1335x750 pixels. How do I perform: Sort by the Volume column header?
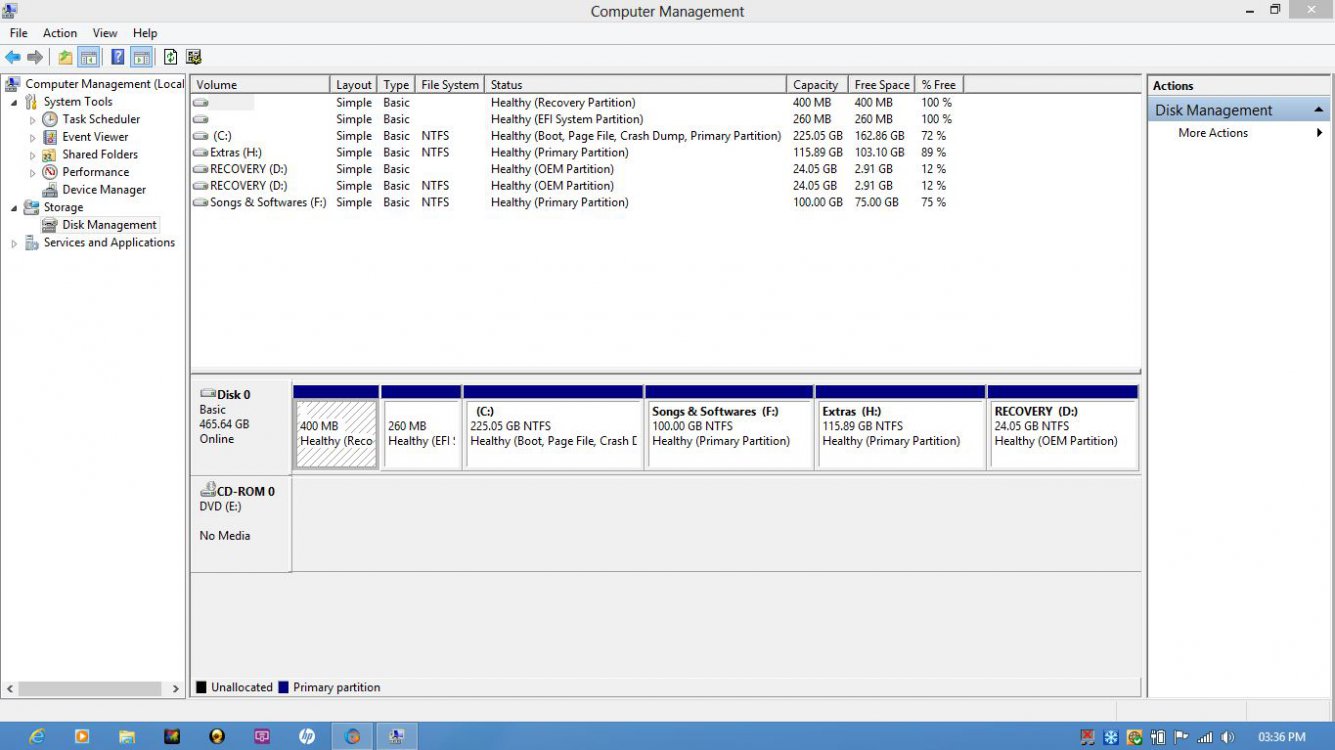pos(260,85)
